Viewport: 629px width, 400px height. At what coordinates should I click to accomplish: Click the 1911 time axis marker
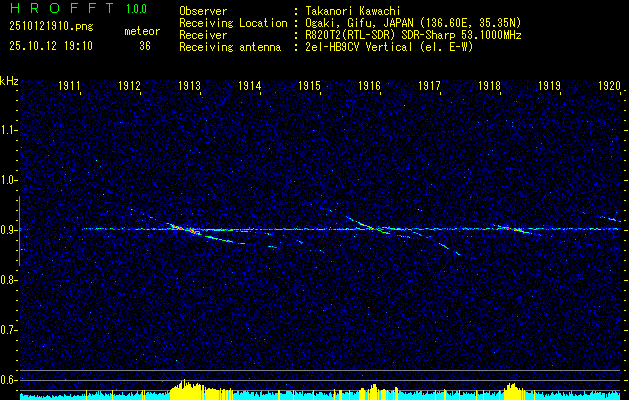69,85
